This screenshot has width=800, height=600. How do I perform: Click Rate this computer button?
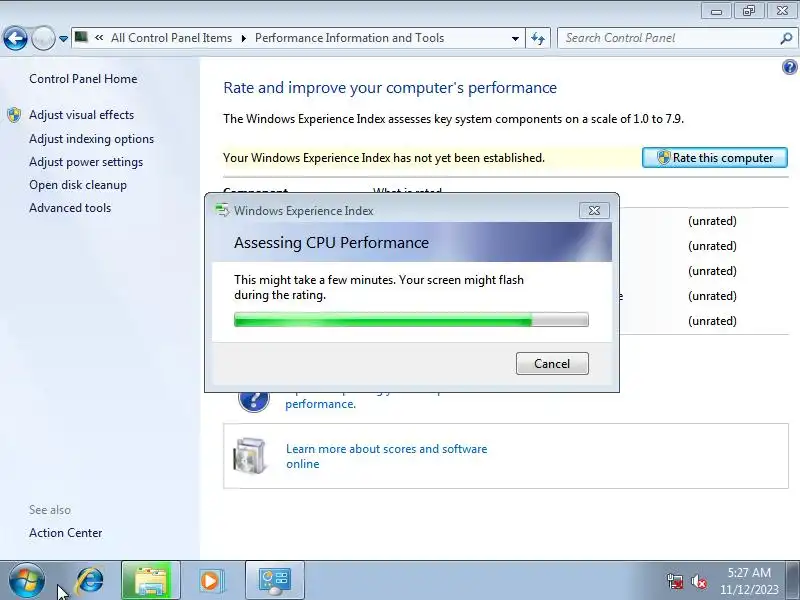[x=715, y=158]
